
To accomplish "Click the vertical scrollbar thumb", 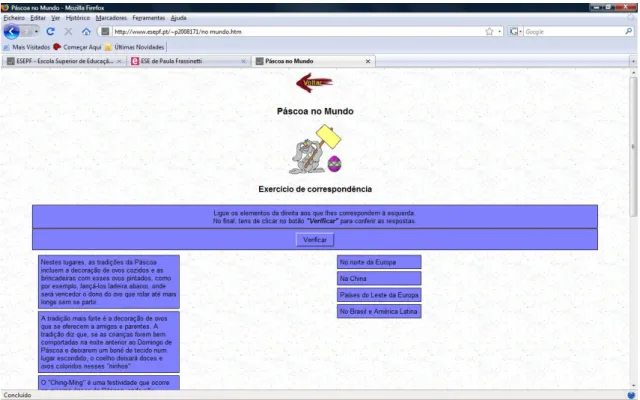I will pyautogui.click(x=633, y=147).
